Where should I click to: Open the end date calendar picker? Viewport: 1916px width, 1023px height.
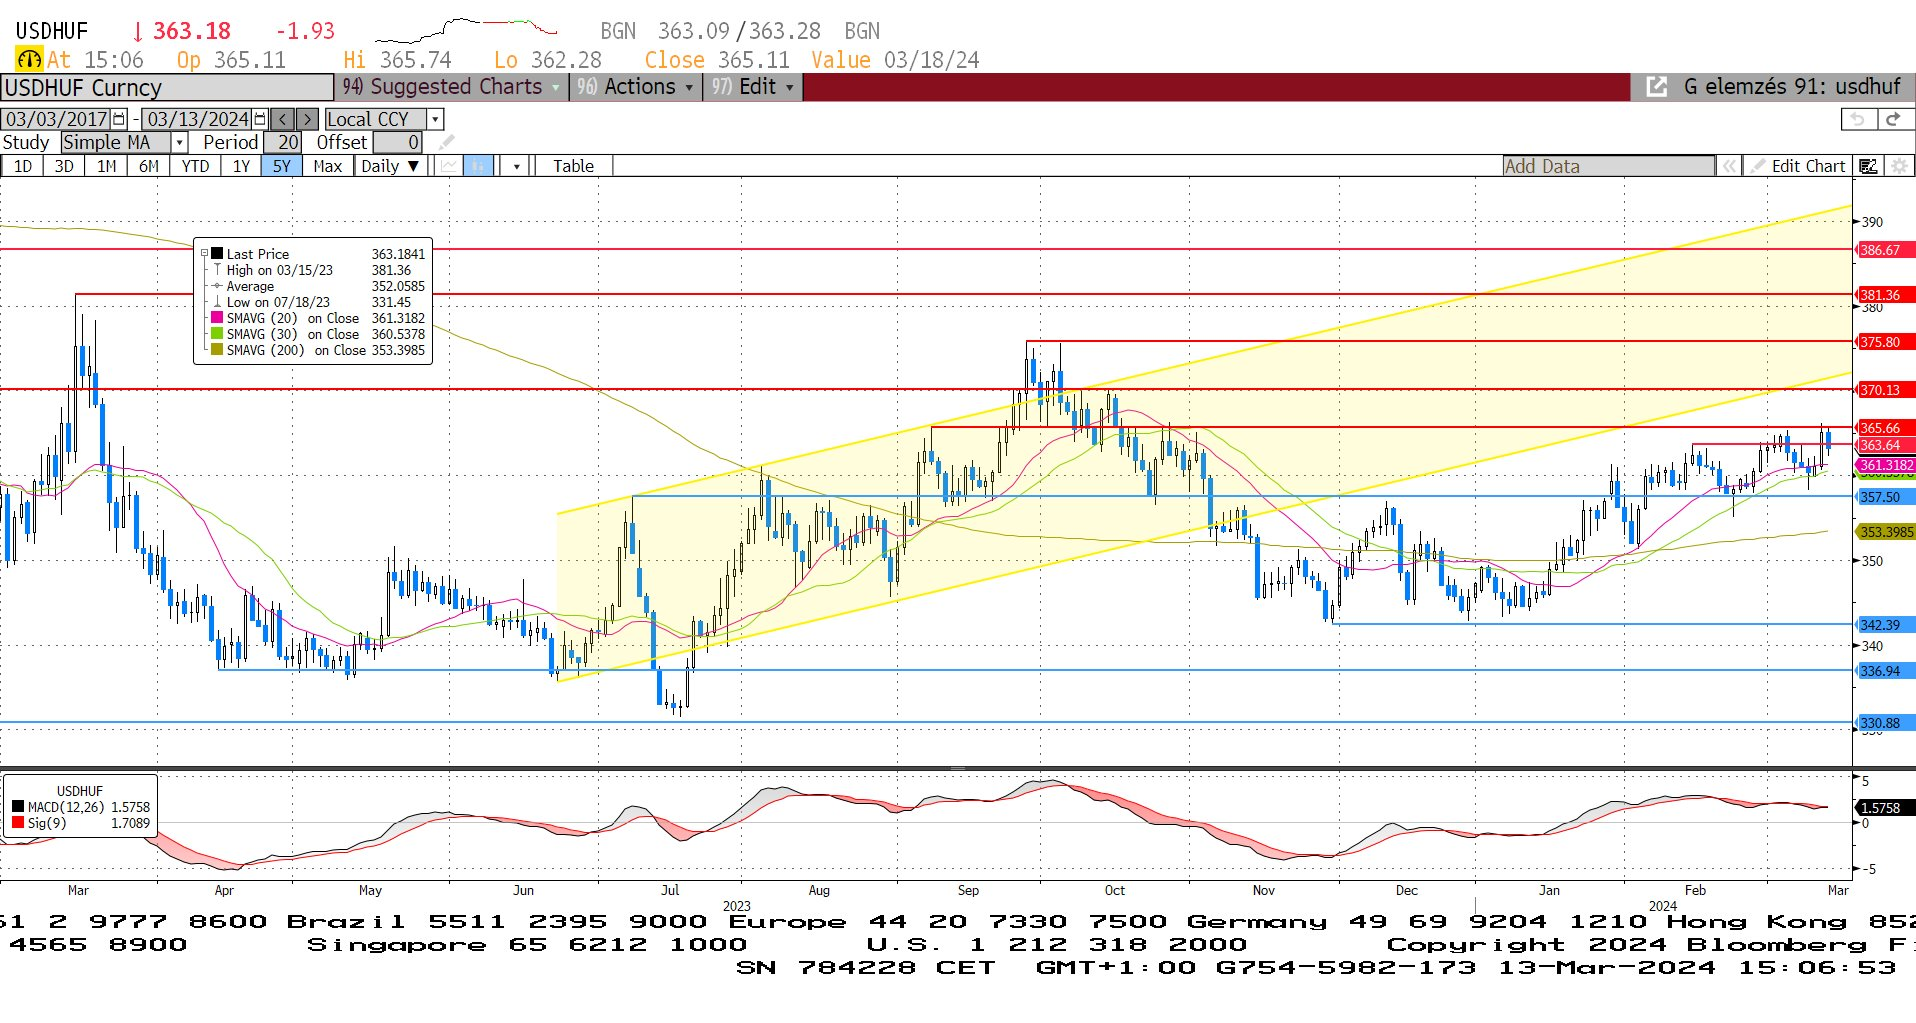click(260, 119)
